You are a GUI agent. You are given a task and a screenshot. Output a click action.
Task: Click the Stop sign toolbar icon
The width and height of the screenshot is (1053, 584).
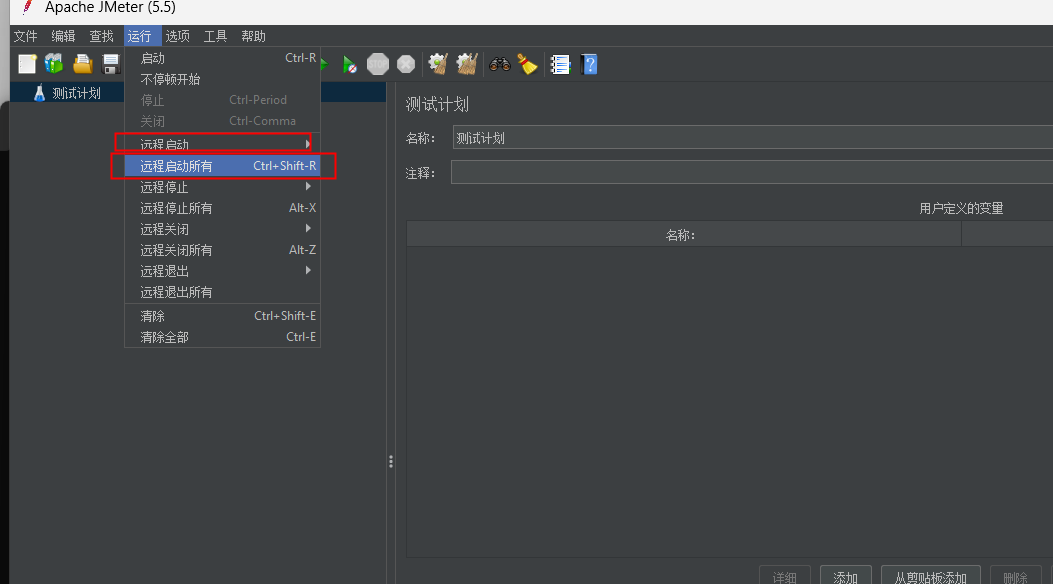(378, 64)
